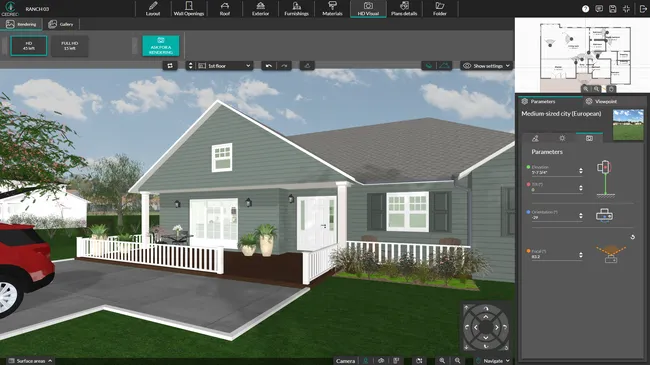Switch to the Gallery tab
This screenshot has width=650, height=365.
point(61,24)
